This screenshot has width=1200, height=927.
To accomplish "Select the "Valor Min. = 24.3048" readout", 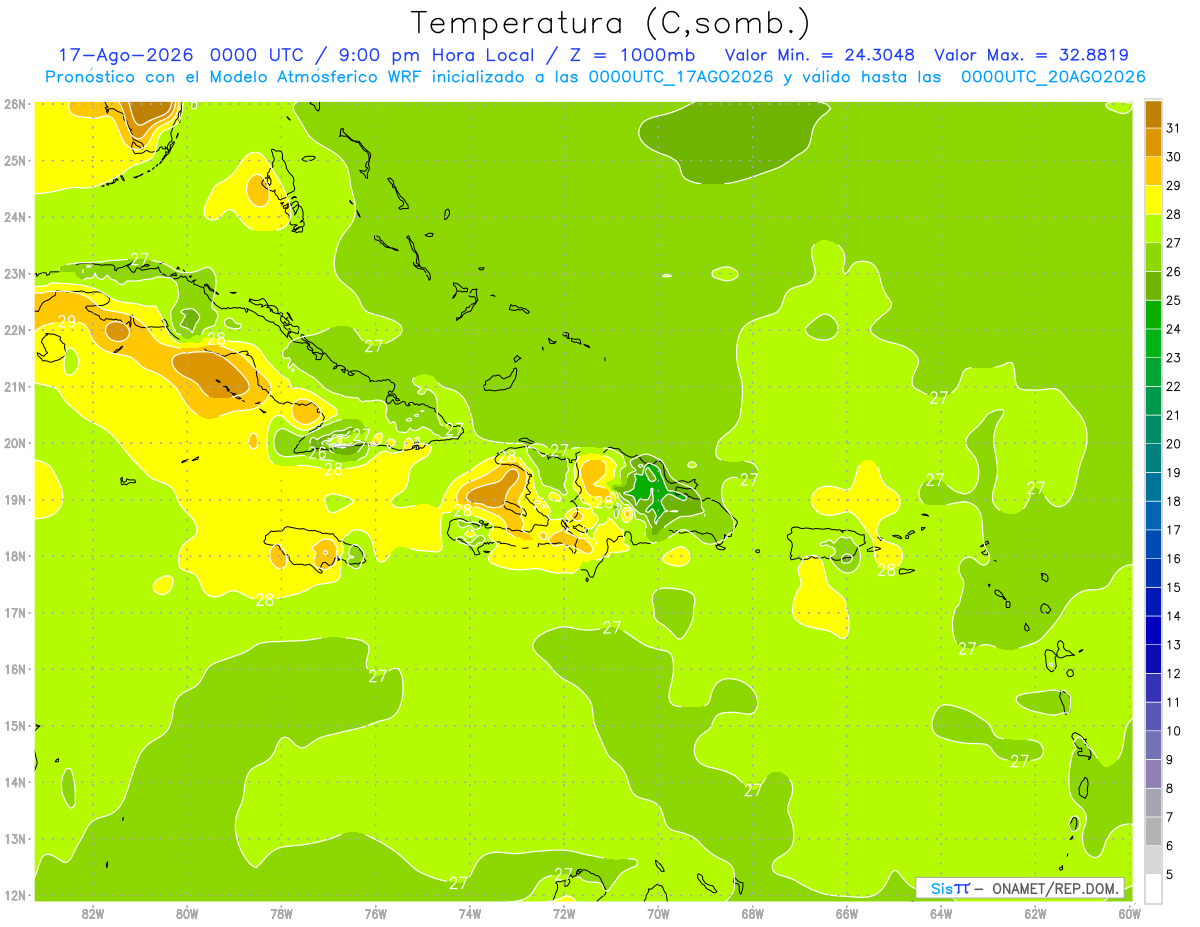I will coord(819,55).
